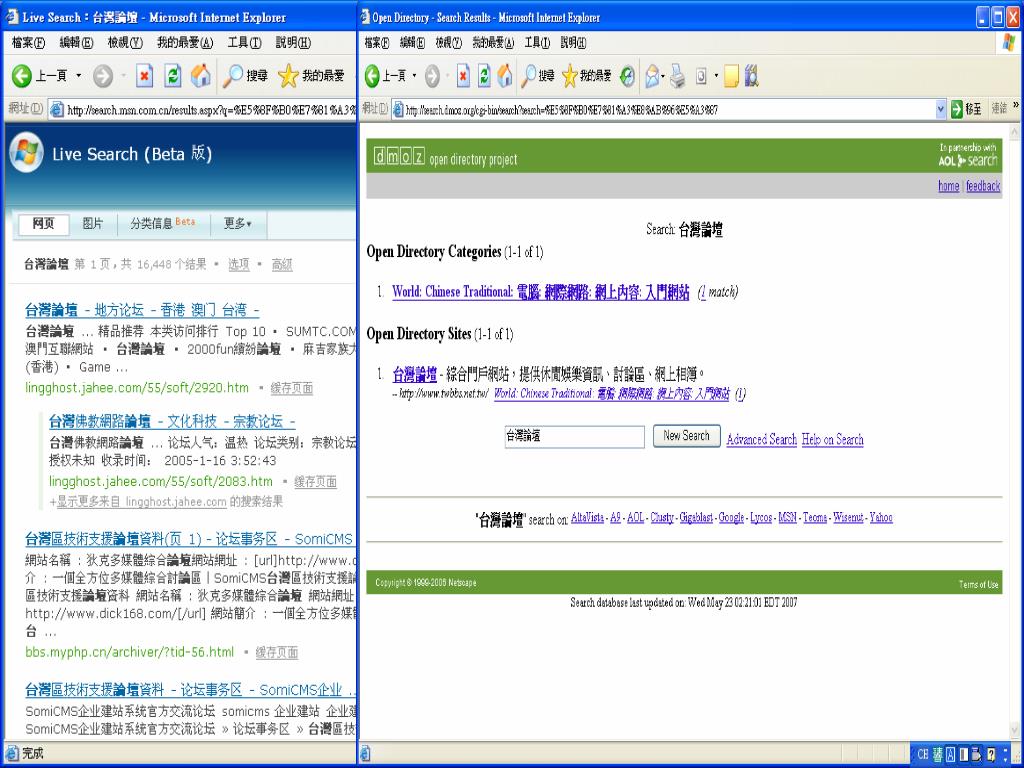Open the dmoz Terms of Use link
Screen dimensions: 1024x768
[x=978, y=584]
